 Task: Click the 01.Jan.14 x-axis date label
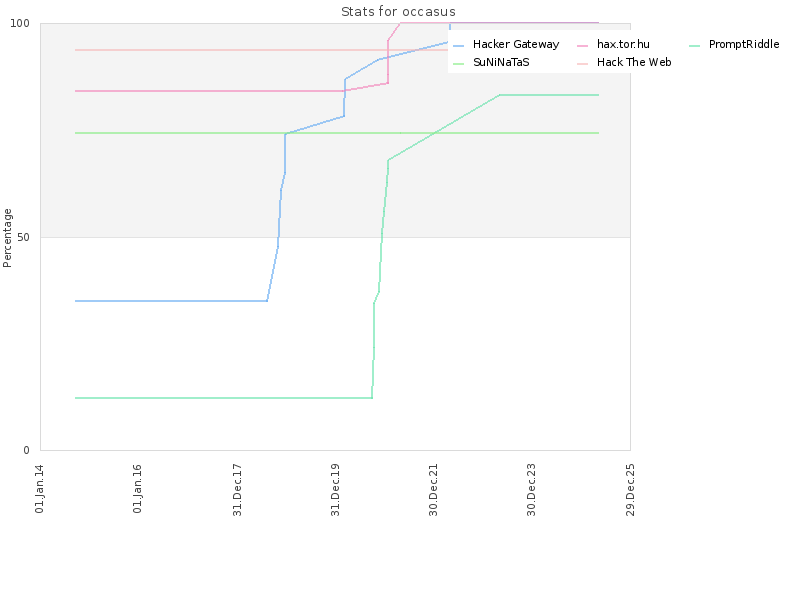pyautogui.click(x=39, y=488)
